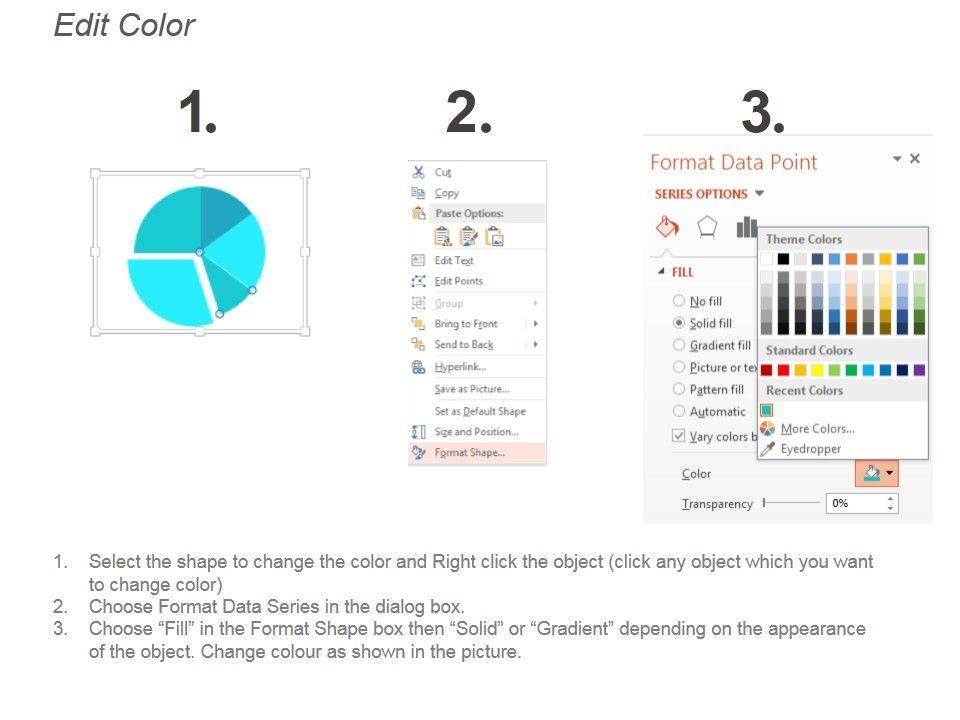Click the Transparency percentage input field

[856, 503]
